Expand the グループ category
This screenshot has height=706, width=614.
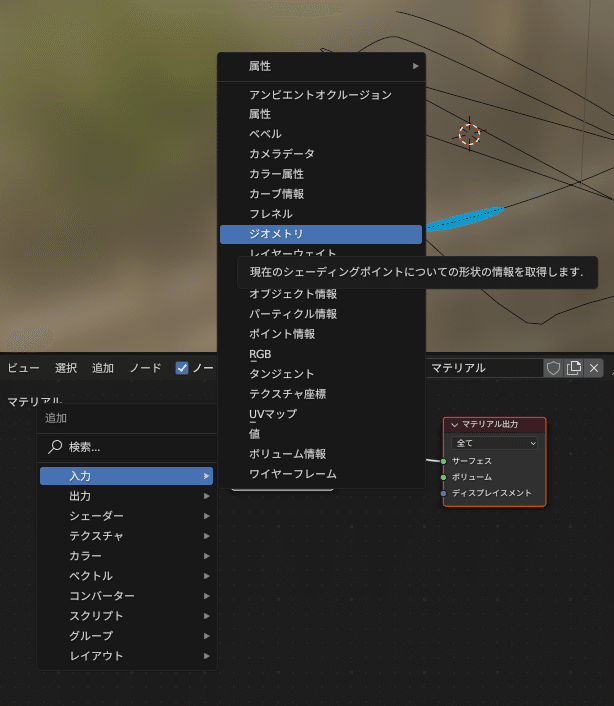coord(126,636)
